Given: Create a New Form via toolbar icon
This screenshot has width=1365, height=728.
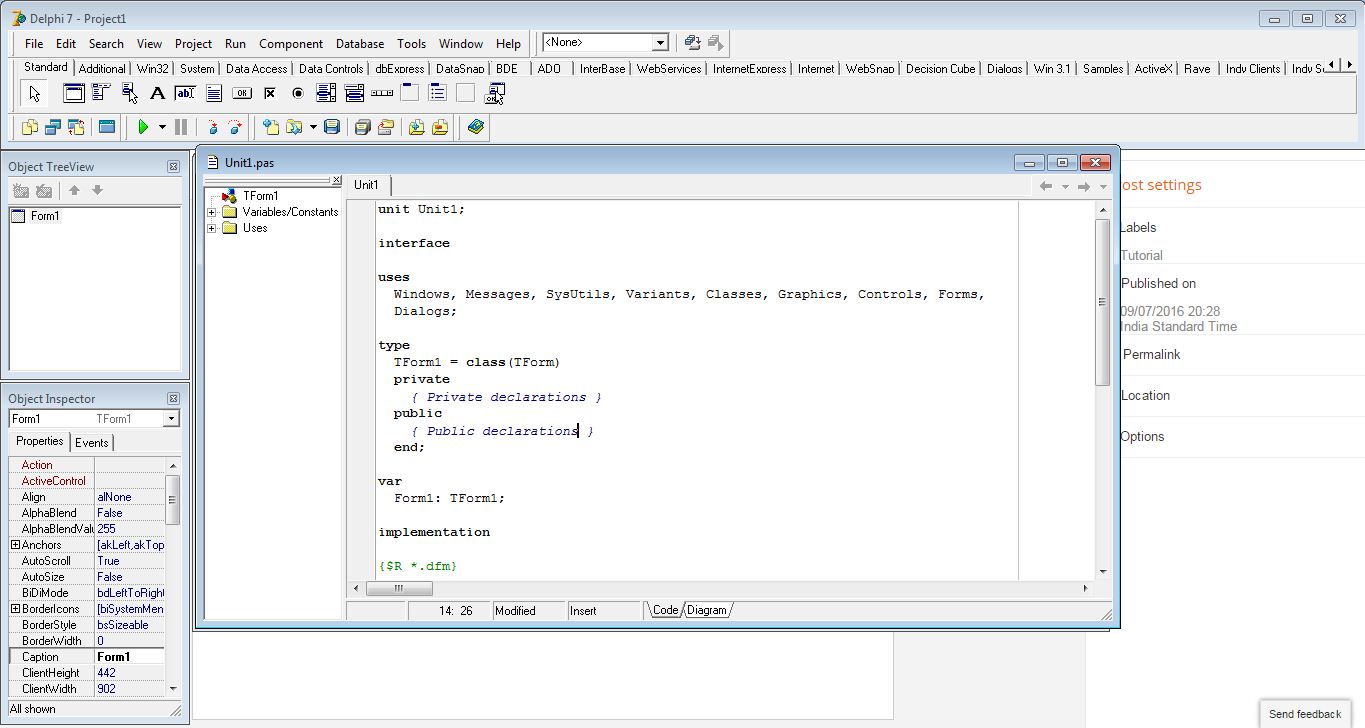Looking at the screenshot, I should pos(107,127).
